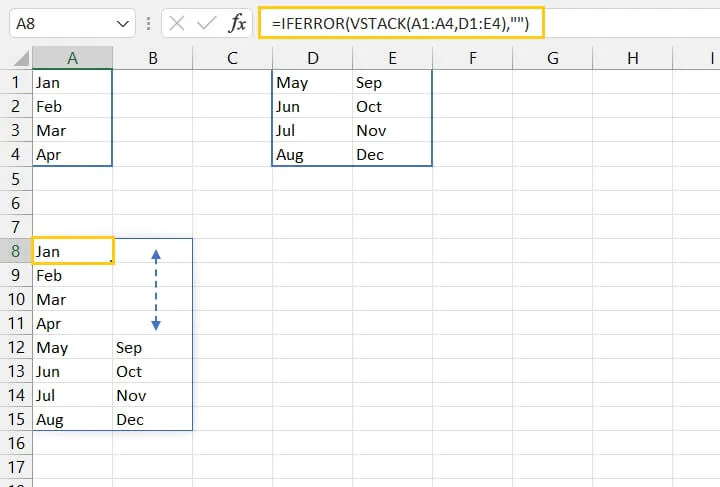This screenshot has height=487, width=720.
Task: Click the formula bar resize dots handle
Action: (x=148, y=23)
